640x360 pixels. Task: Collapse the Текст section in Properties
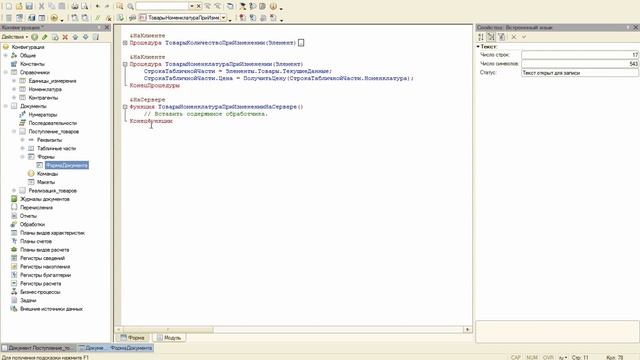pos(478,47)
